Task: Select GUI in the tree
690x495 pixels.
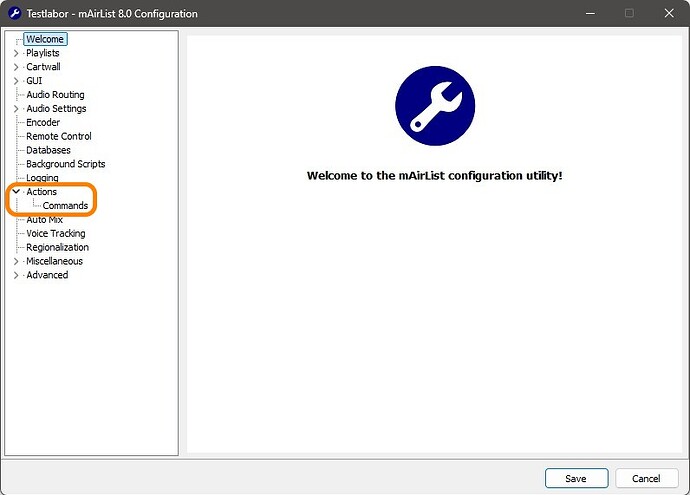Action: point(34,81)
